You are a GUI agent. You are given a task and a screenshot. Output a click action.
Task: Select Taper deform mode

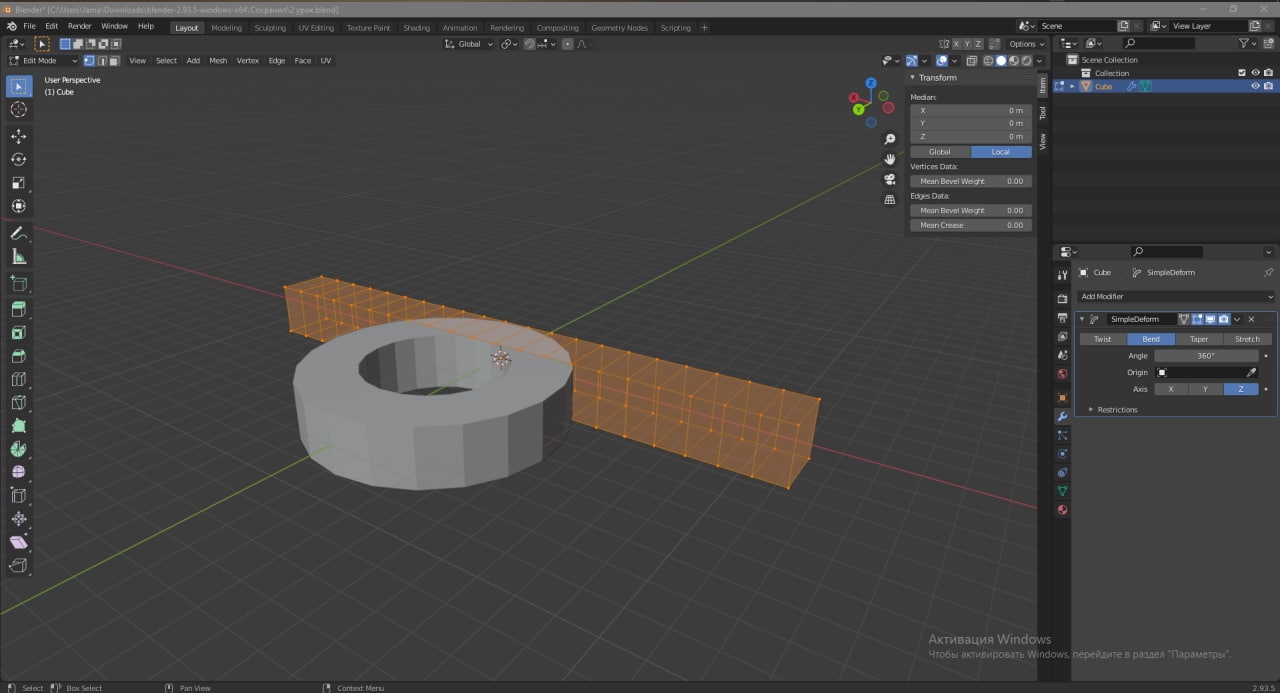point(1199,339)
